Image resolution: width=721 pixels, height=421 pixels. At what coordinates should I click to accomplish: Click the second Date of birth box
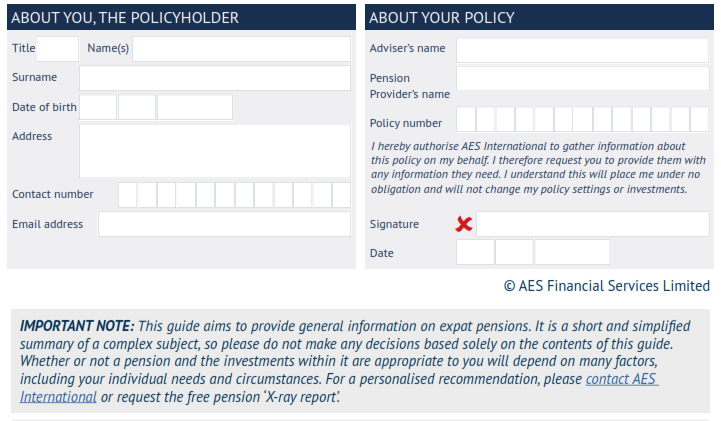point(137,107)
